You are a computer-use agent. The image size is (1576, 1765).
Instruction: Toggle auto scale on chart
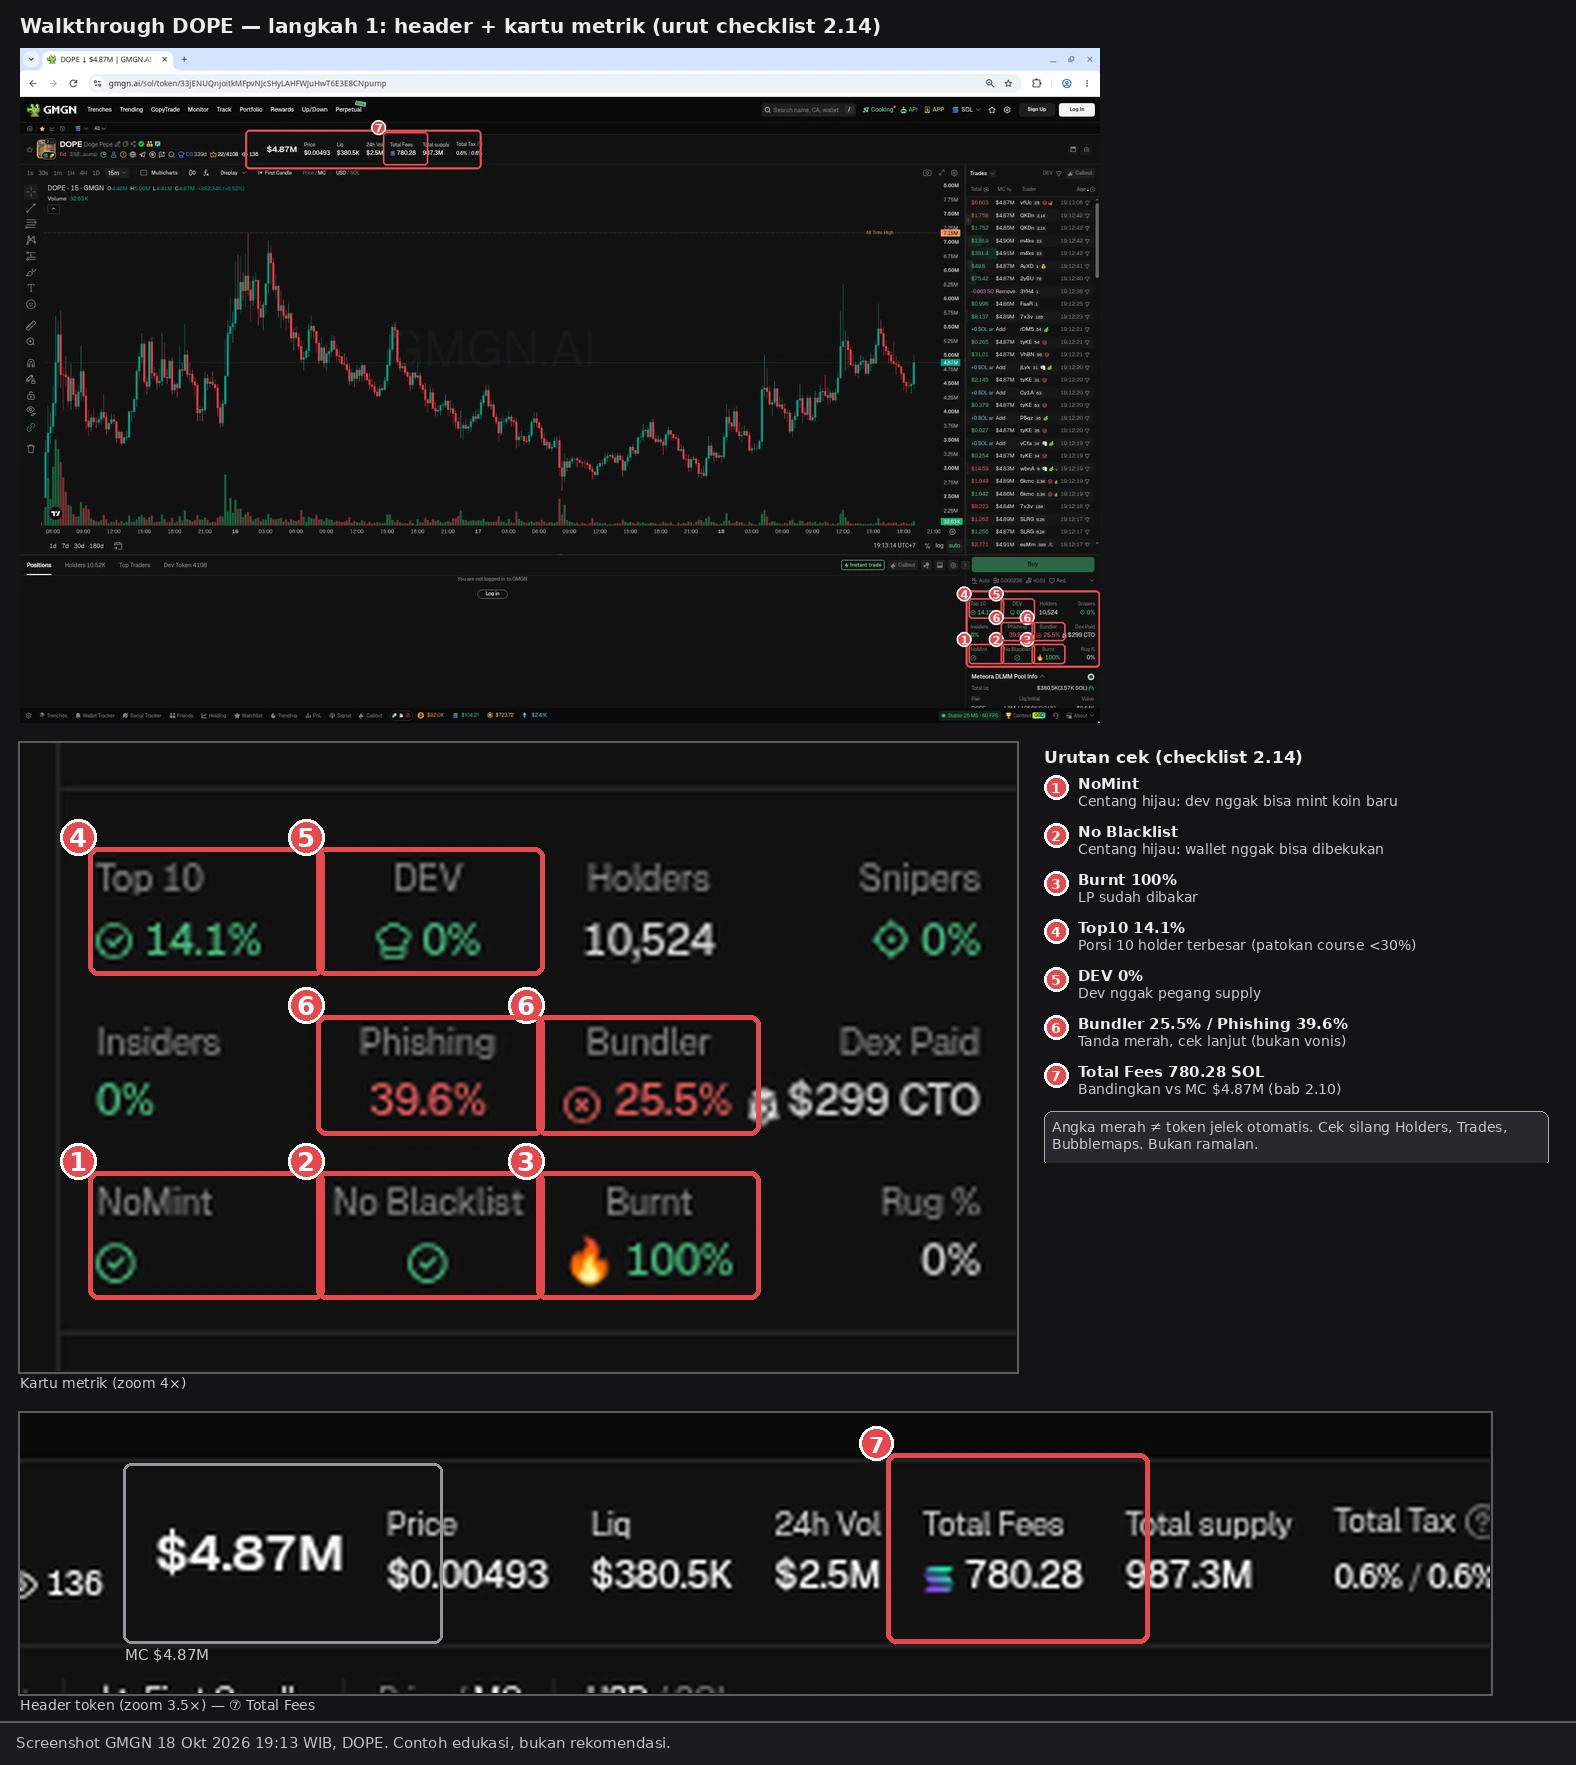[x=954, y=546]
